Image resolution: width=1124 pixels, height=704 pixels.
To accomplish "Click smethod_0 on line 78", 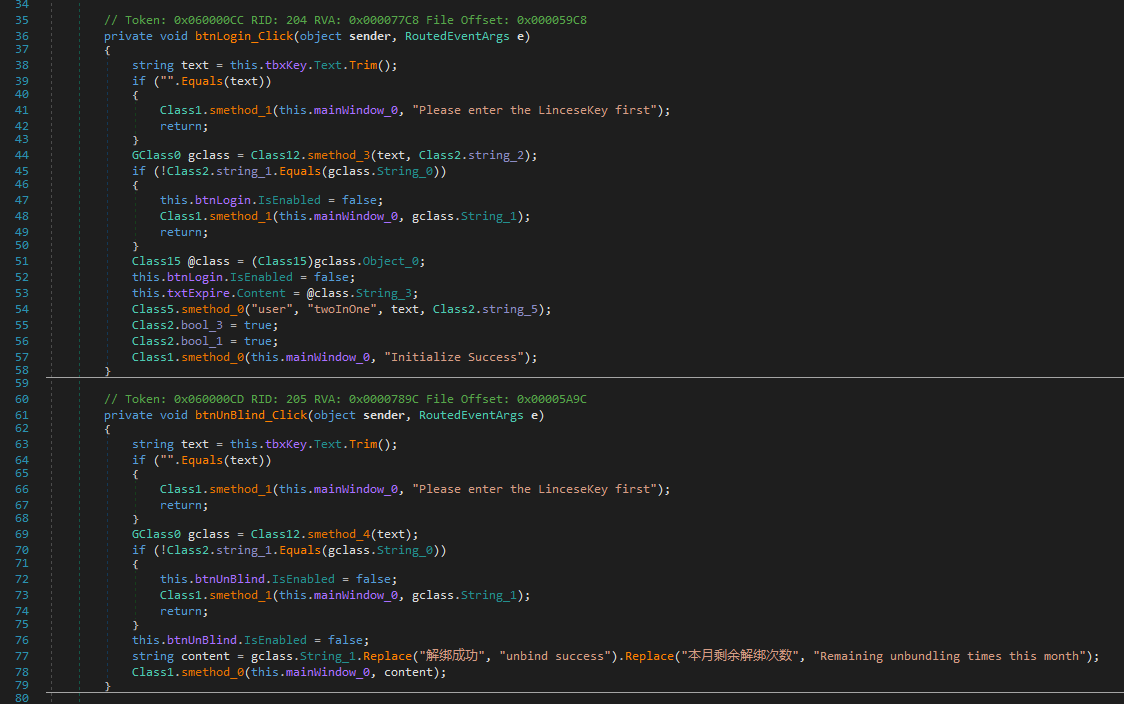I will point(213,672).
